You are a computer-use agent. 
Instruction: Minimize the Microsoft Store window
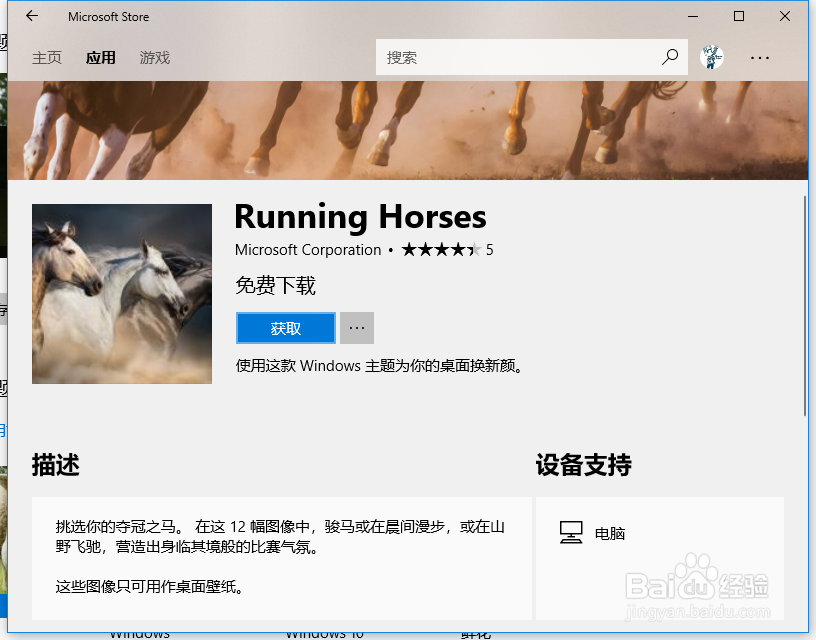click(693, 17)
